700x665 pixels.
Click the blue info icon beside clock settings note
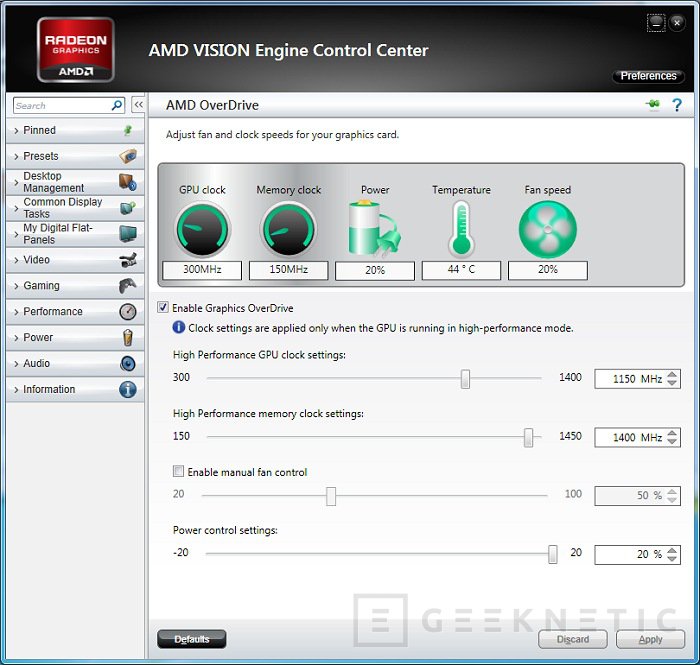[179, 327]
